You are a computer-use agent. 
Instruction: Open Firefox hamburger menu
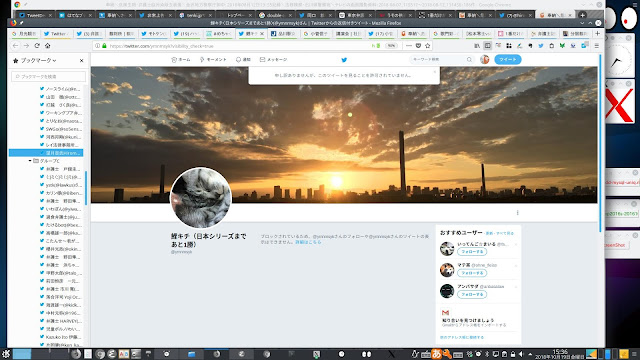[596, 46]
